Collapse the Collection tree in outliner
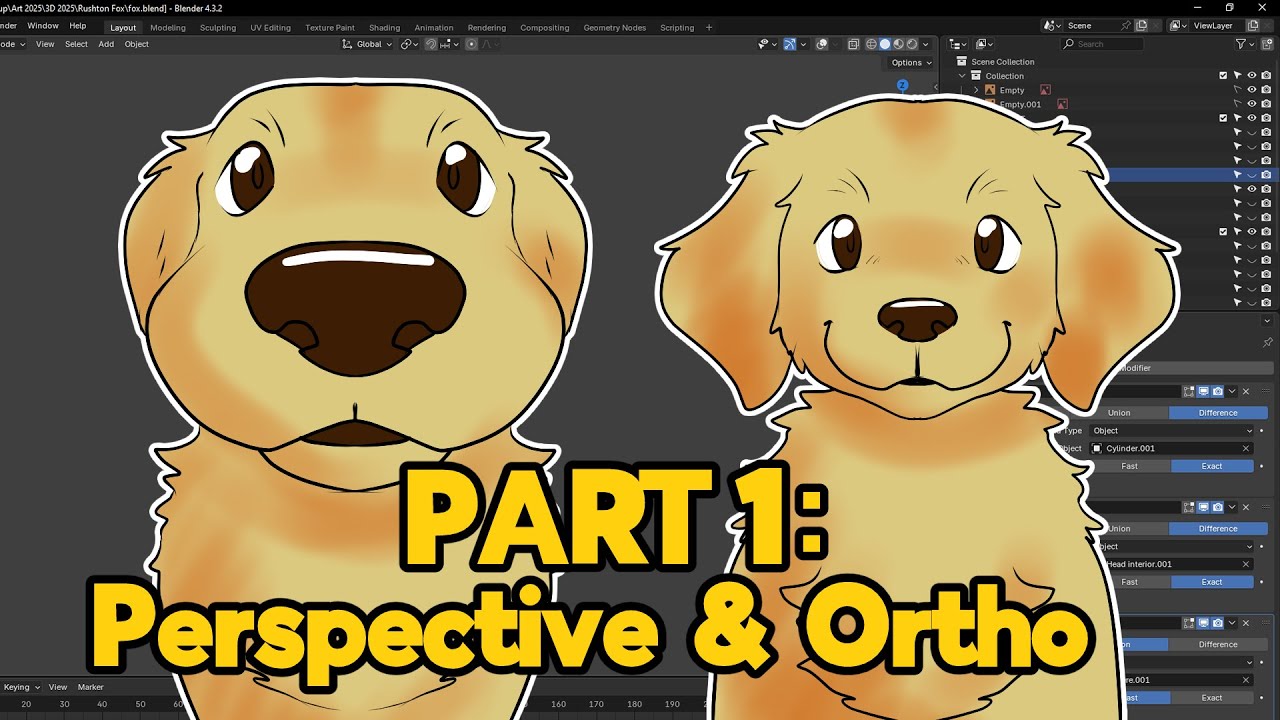Image resolution: width=1280 pixels, height=720 pixels. [x=963, y=76]
